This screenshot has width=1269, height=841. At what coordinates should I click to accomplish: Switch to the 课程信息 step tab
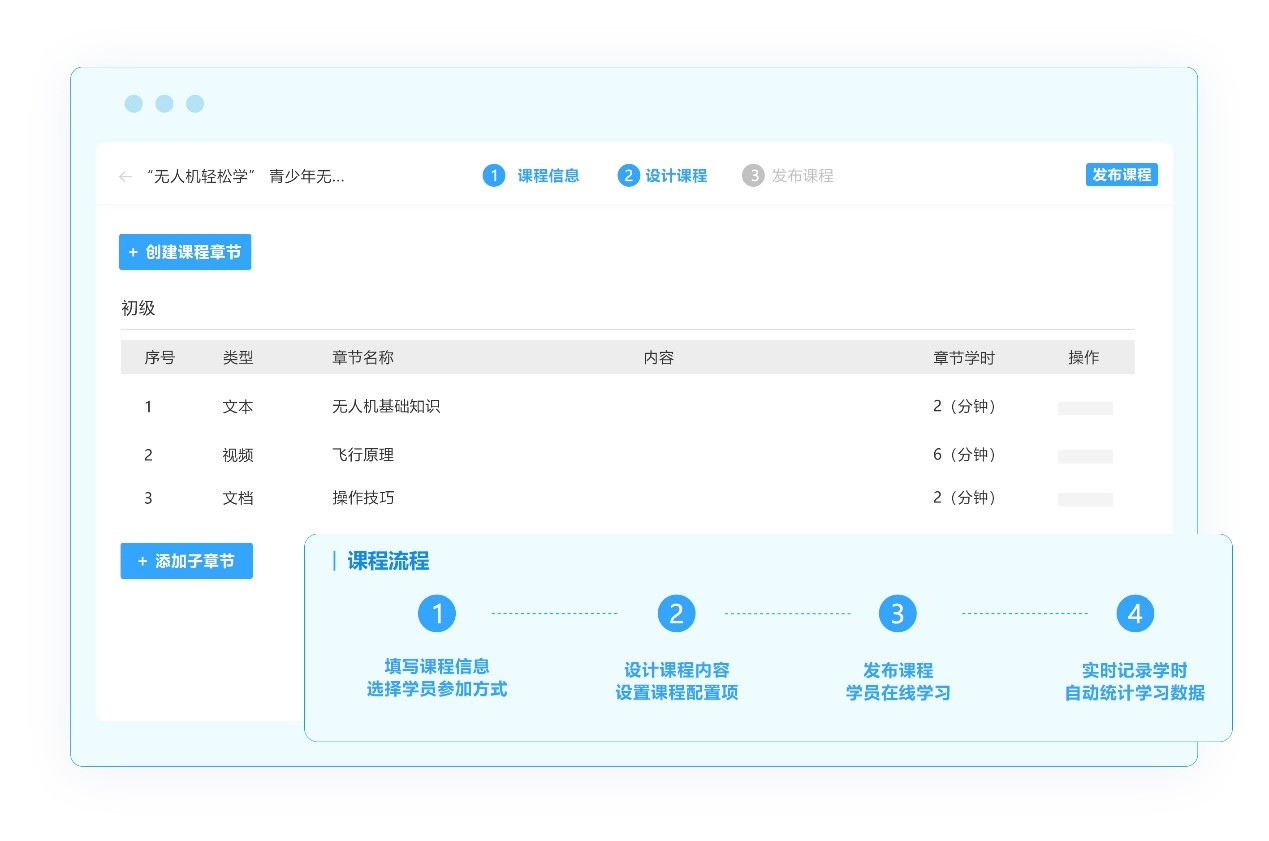coord(548,176)
